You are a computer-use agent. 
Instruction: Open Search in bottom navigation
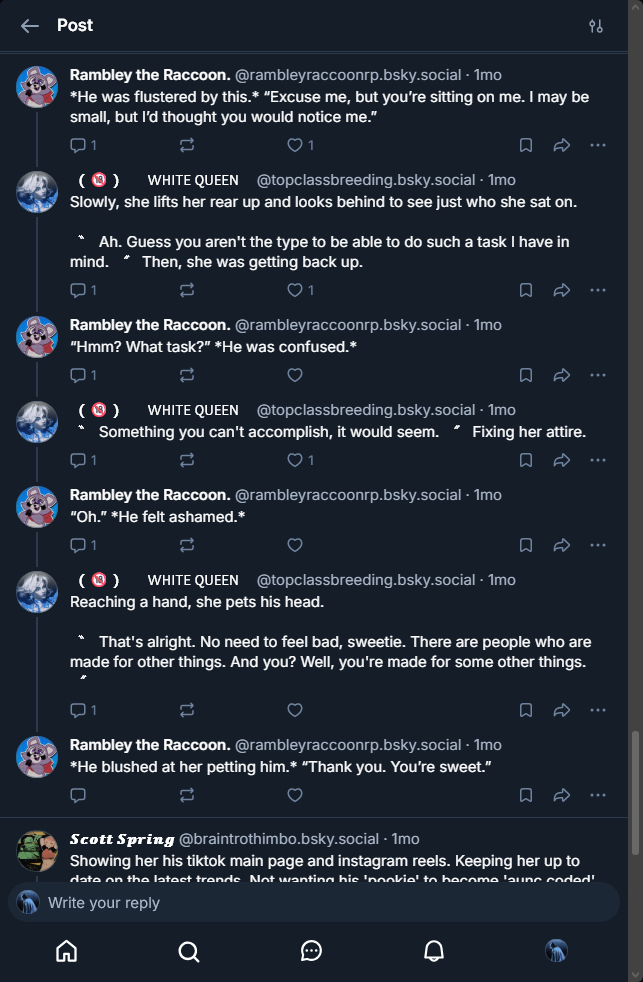coord(189,951)
